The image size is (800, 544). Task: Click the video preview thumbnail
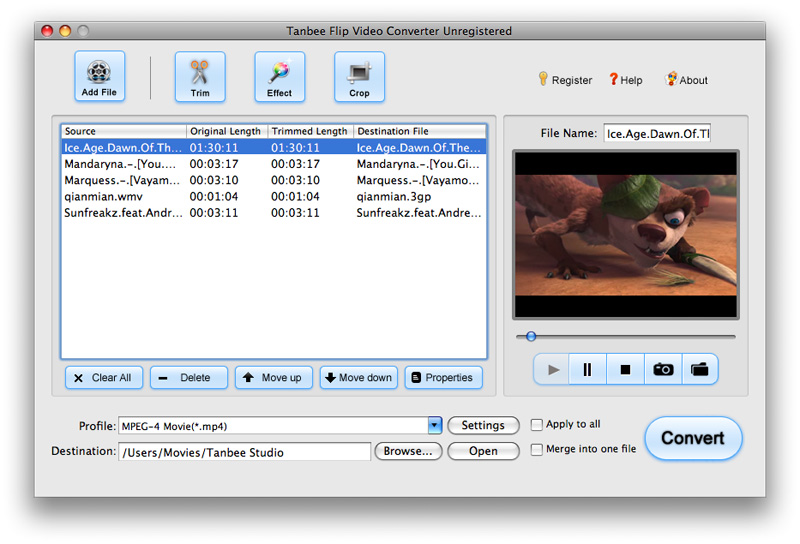(x=626, y=235)
